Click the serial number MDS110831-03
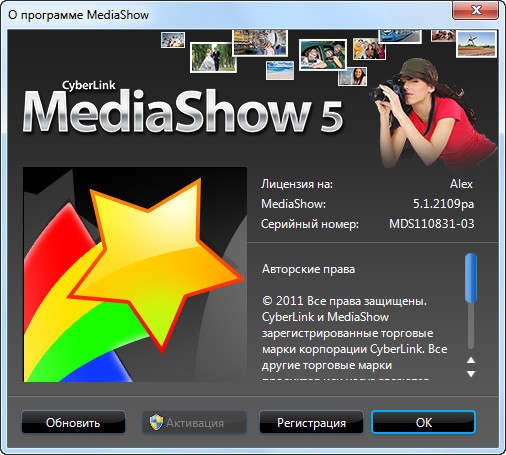 [431, 224]
